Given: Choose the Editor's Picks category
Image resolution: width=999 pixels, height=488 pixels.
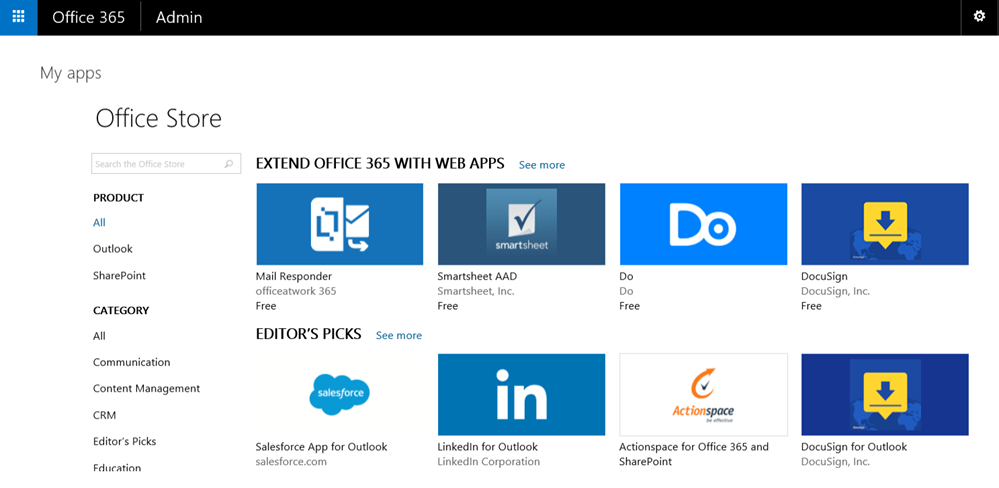Looking at the screenshot, I should point(124,441).
